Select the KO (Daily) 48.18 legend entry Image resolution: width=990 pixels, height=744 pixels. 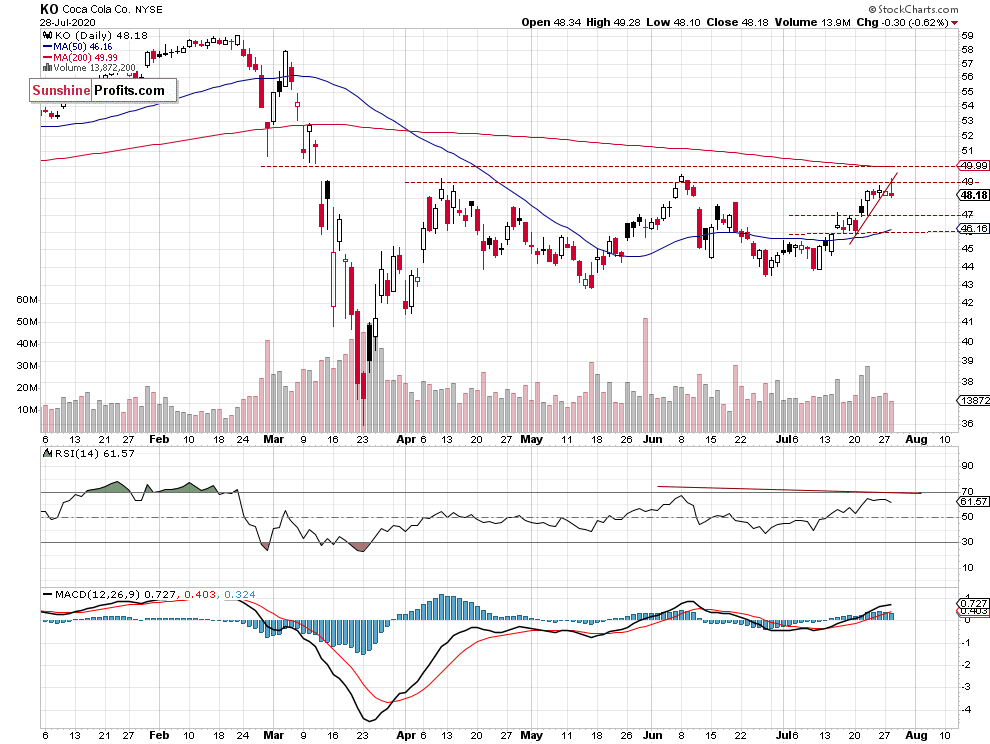pos(101,36)
